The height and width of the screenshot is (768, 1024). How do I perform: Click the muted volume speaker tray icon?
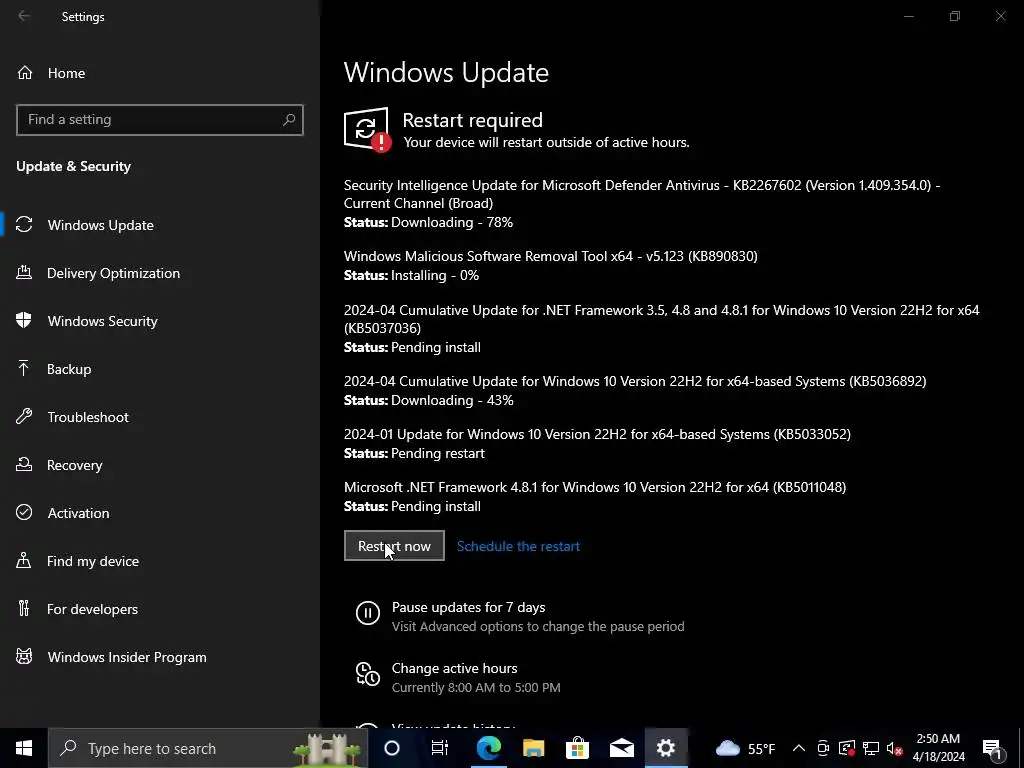[x=895, y=748]
